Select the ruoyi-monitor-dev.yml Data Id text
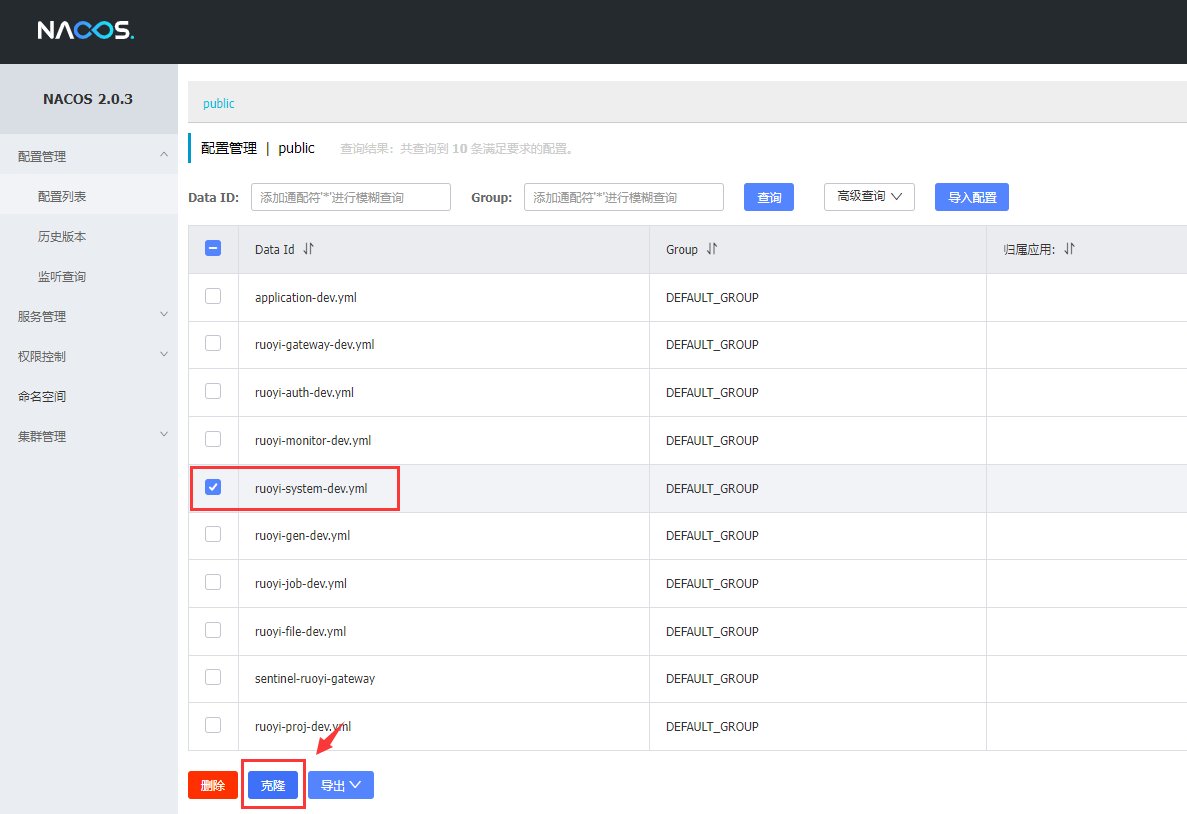Image resolution: width=1187 pixels, height=814 pixels. 313,440
